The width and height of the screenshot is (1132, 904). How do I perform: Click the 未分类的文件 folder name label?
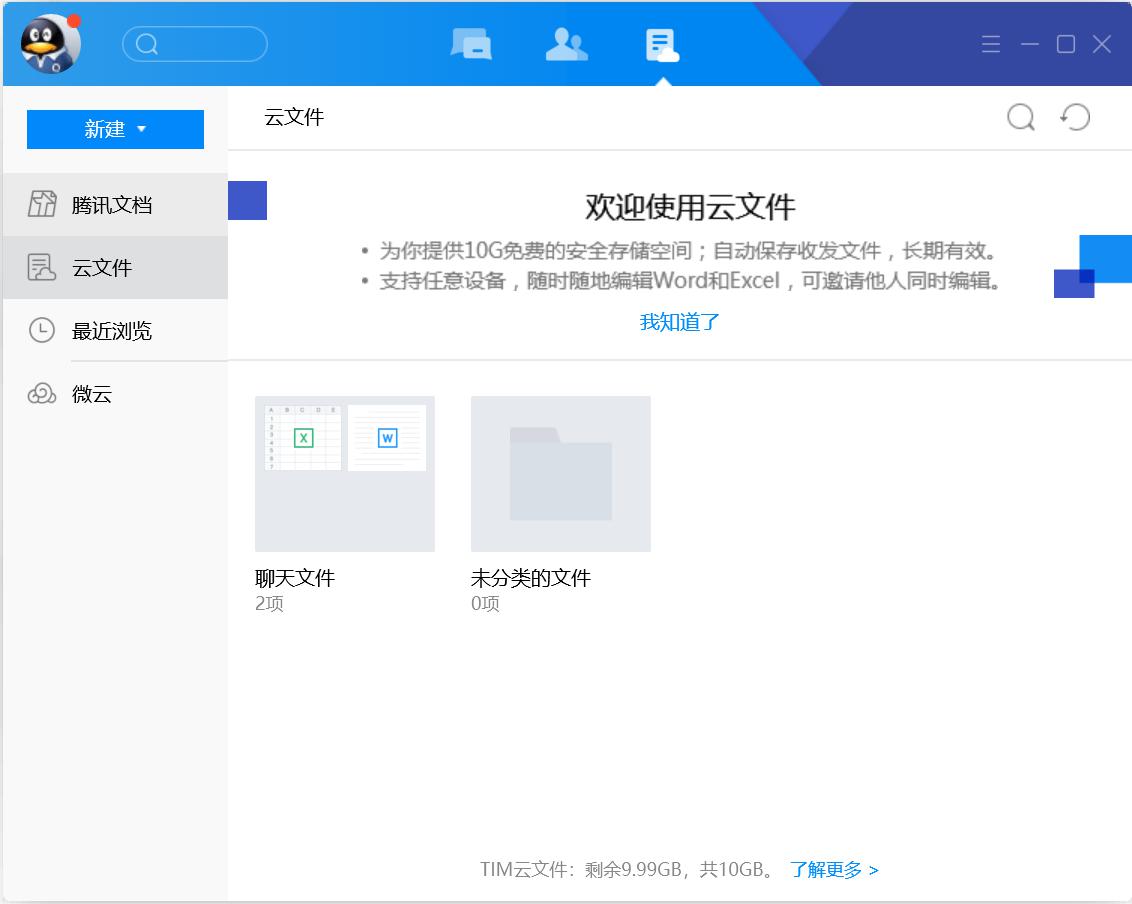(531, 578)
